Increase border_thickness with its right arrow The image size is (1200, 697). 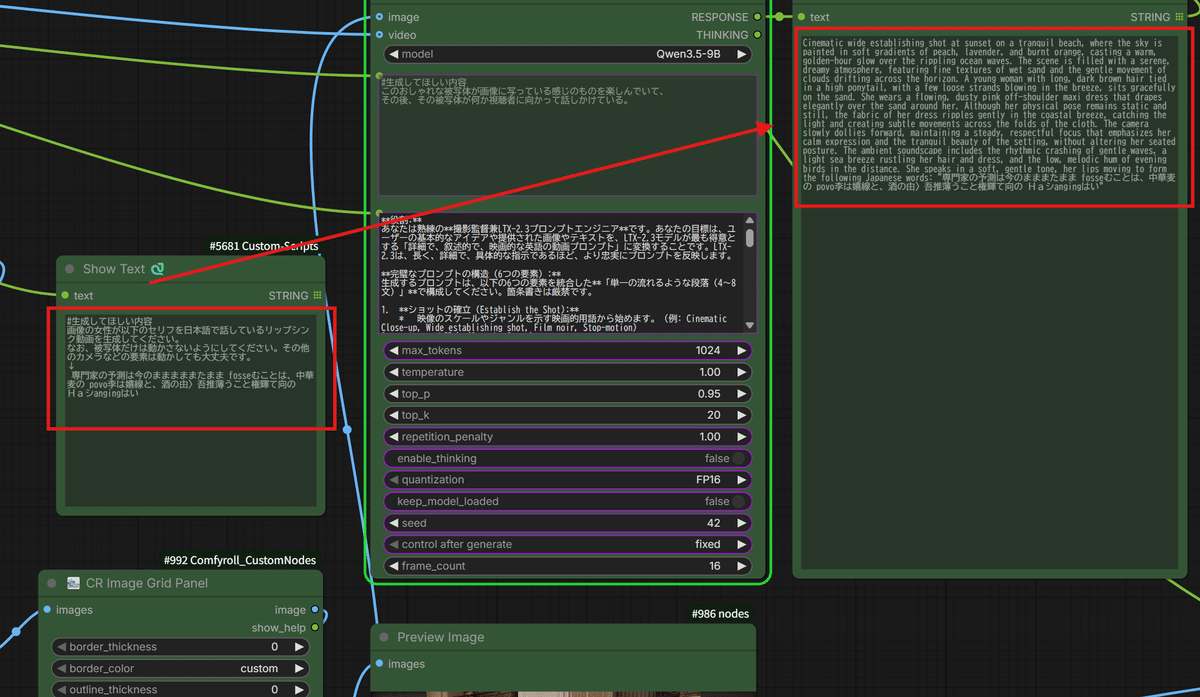(x=299, y=647)
